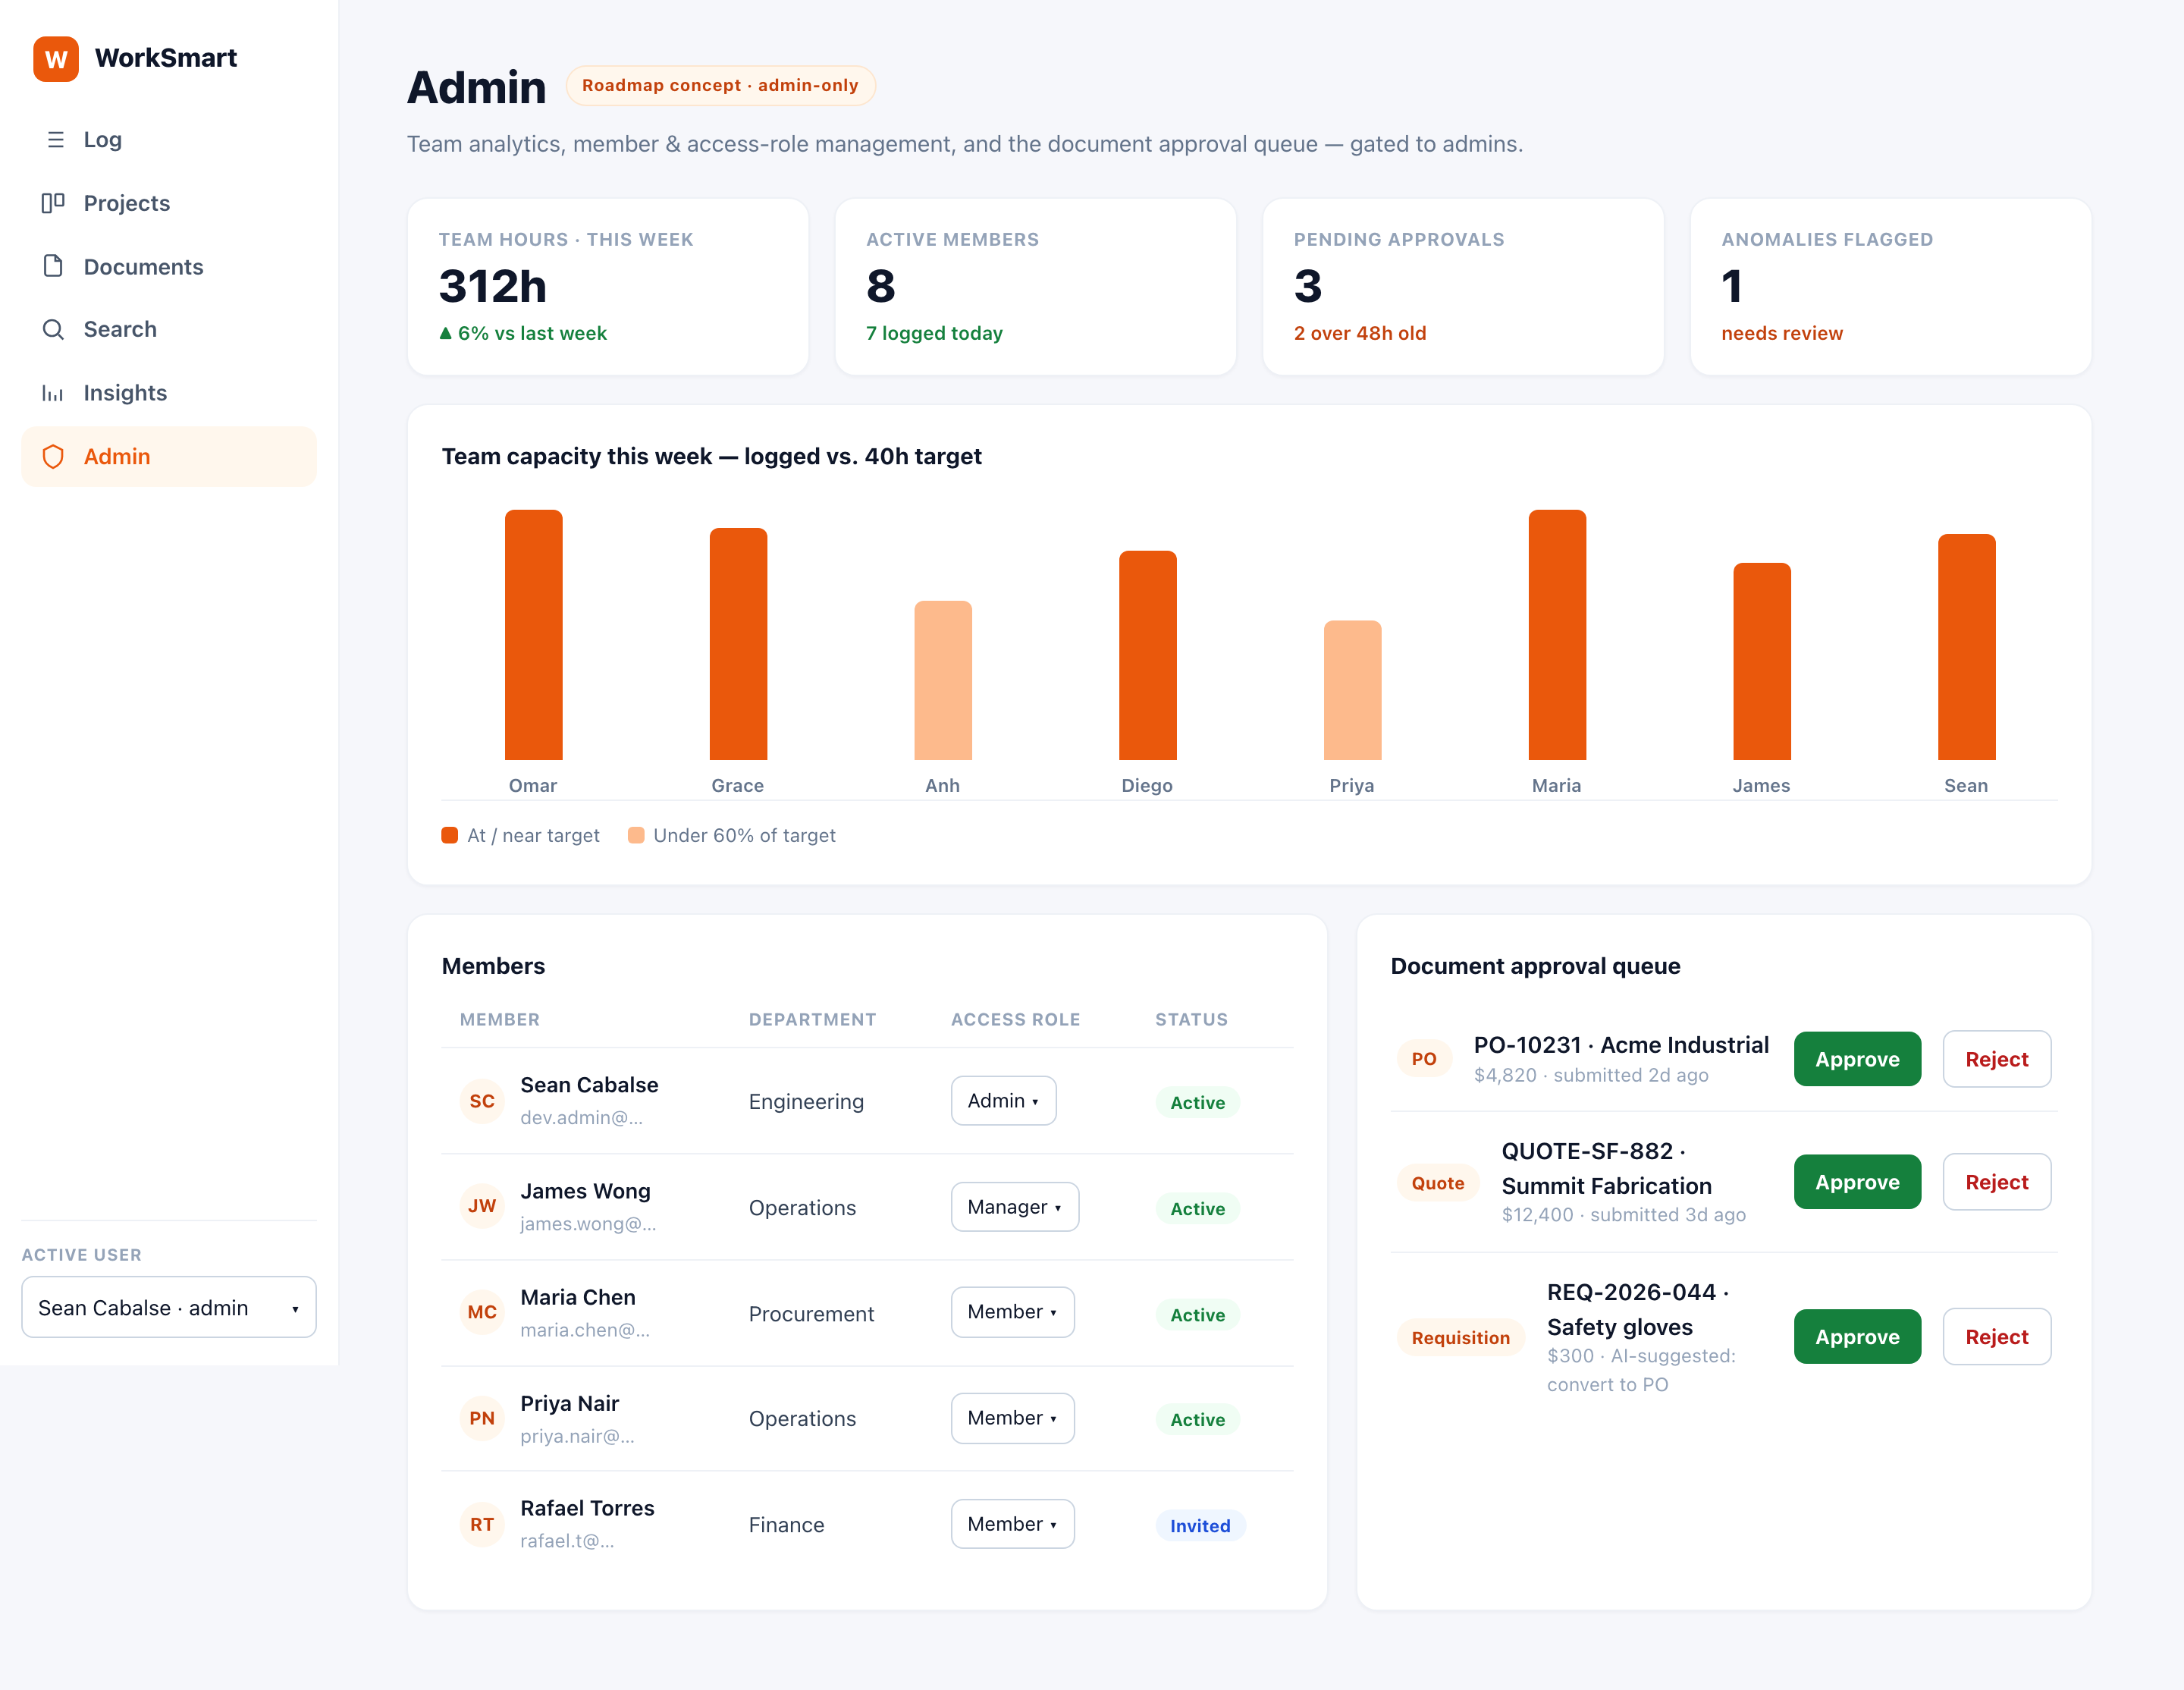Click the 'maria.chen@...' email text

[x=585, y=1329]
